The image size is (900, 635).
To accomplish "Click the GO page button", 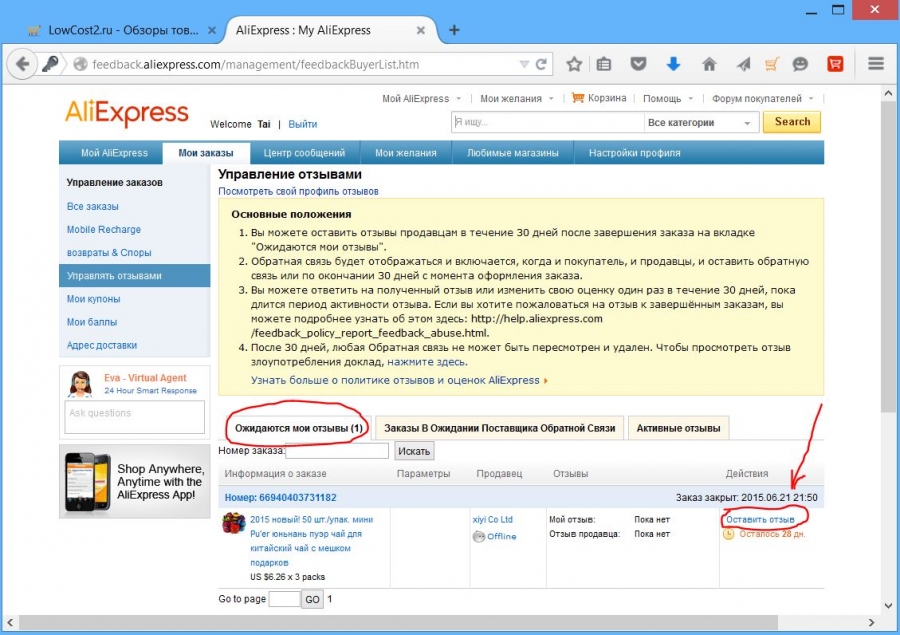I will [x=312, y=599].
